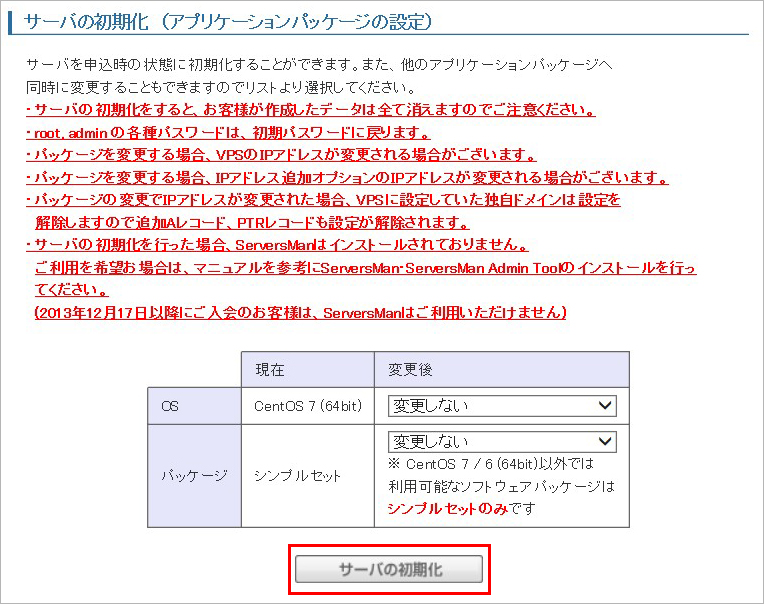Click the VPS IP address change warning
This screenshot has width=764, height=604.
coord(281,156)
